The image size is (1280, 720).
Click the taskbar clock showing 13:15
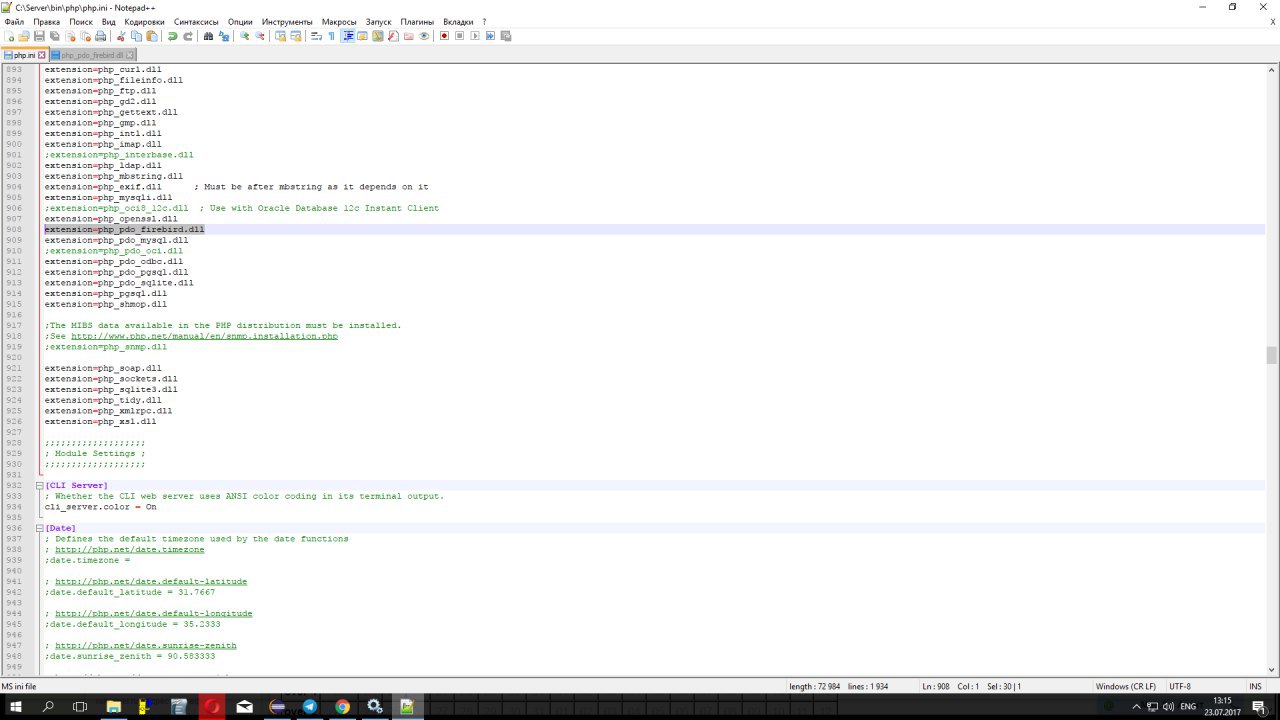click(1222, 706)
